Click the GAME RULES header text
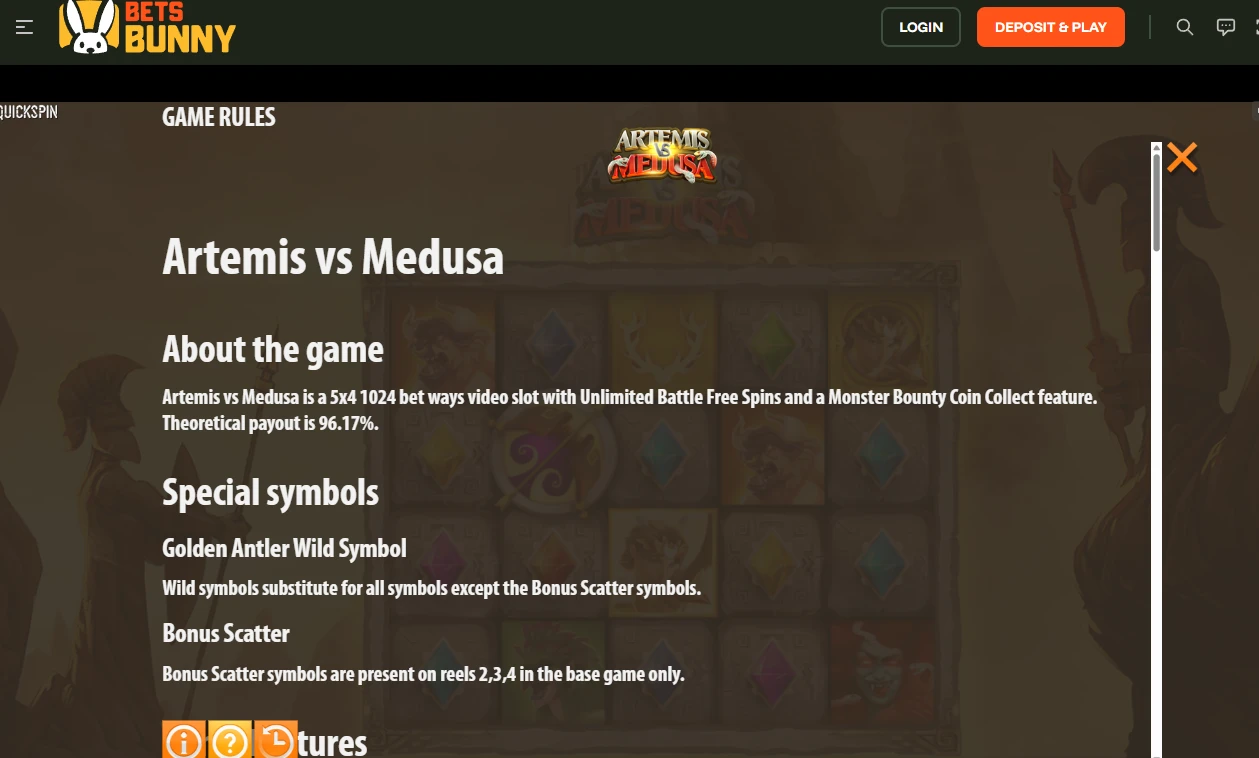Viewport: 1259px width, 758px height. (x=219, y=117)
